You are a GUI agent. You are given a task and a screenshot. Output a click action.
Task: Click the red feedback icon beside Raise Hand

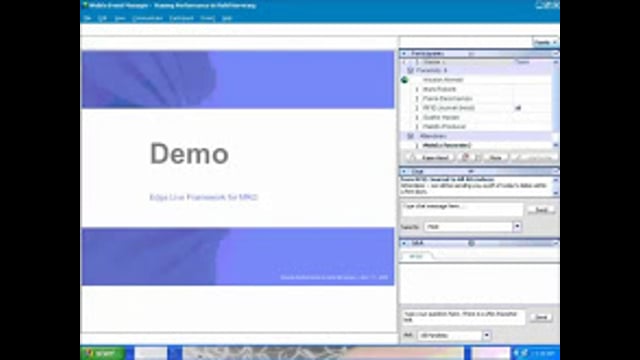point(466,157)
